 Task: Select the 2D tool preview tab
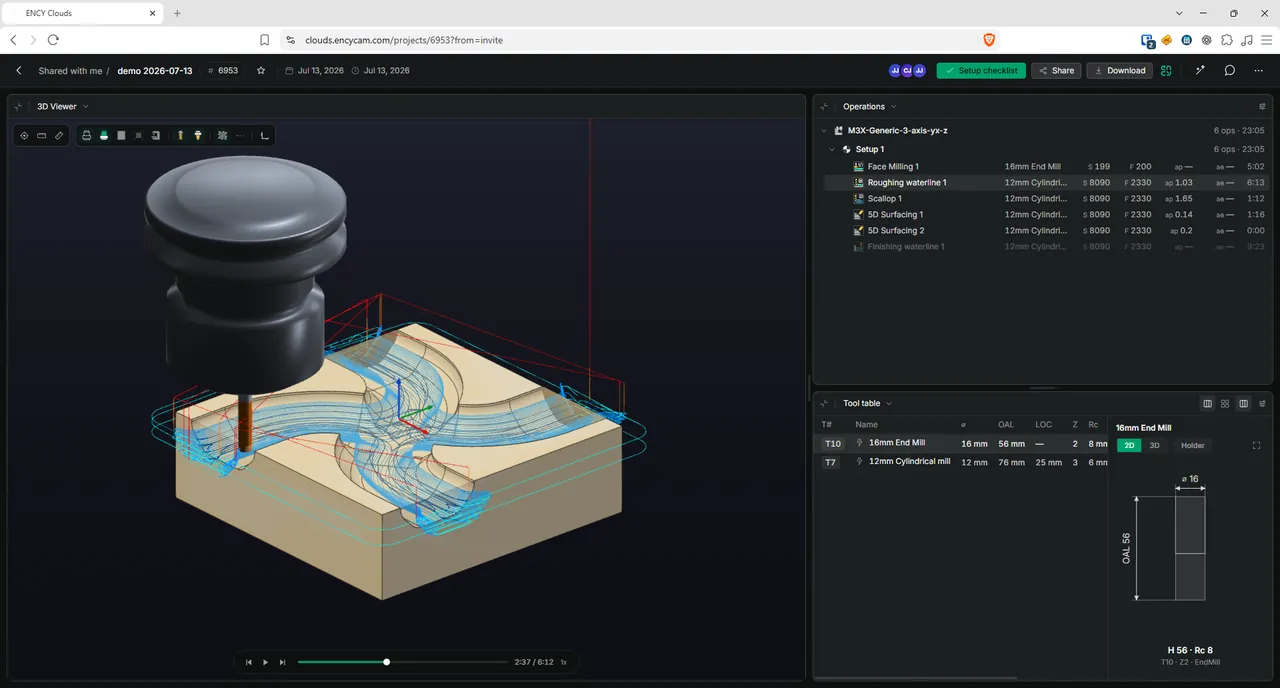point(1129,445)
